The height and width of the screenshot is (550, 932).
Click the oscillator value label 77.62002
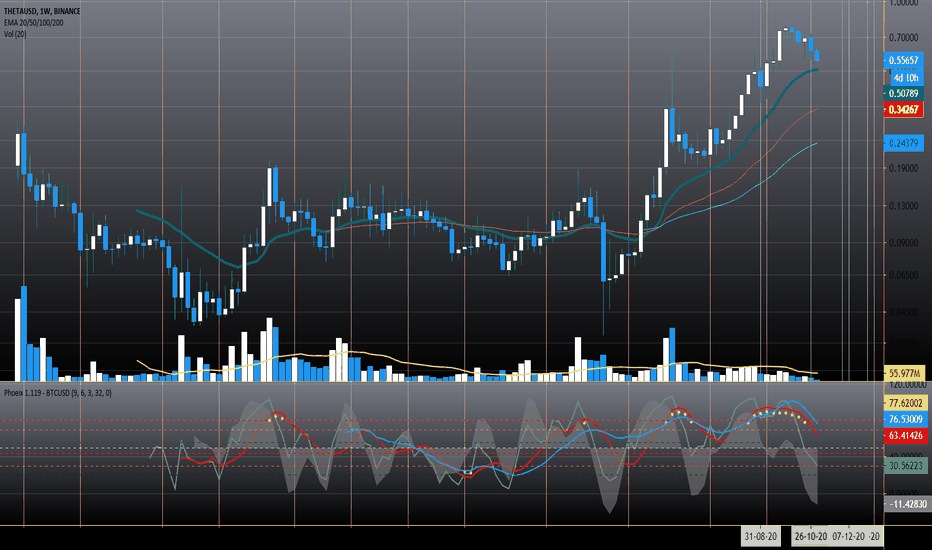pos(905,403)
